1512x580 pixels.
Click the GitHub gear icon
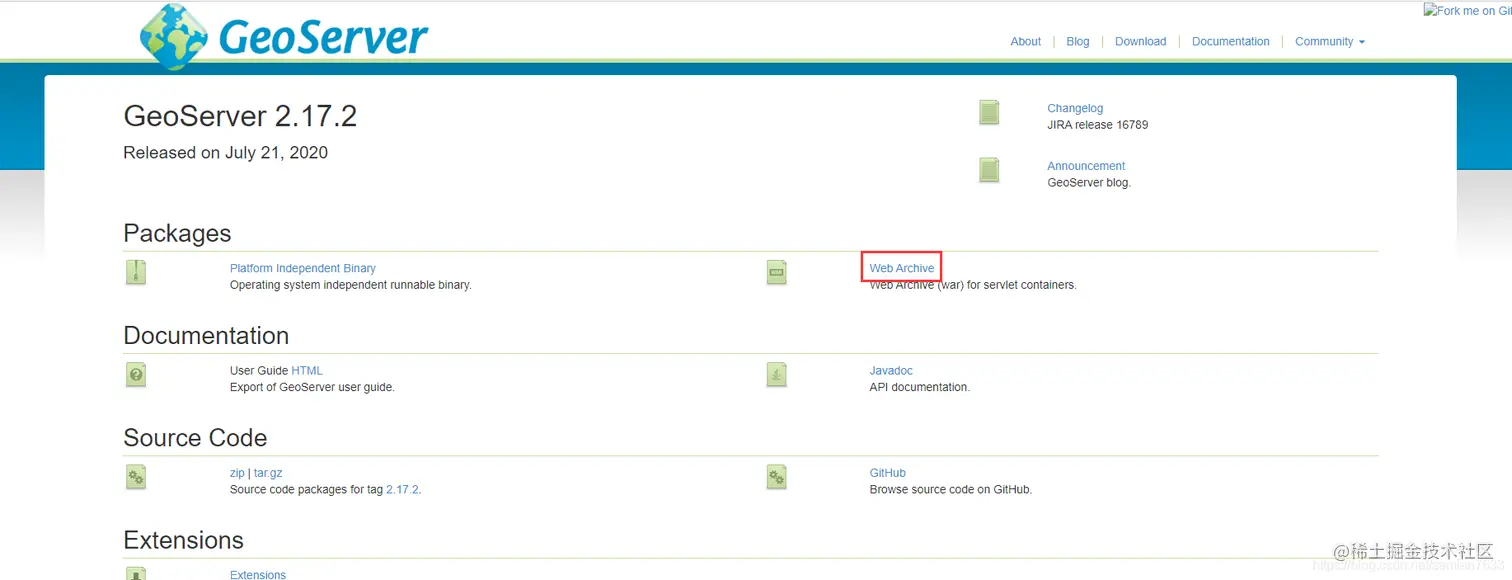777,477
